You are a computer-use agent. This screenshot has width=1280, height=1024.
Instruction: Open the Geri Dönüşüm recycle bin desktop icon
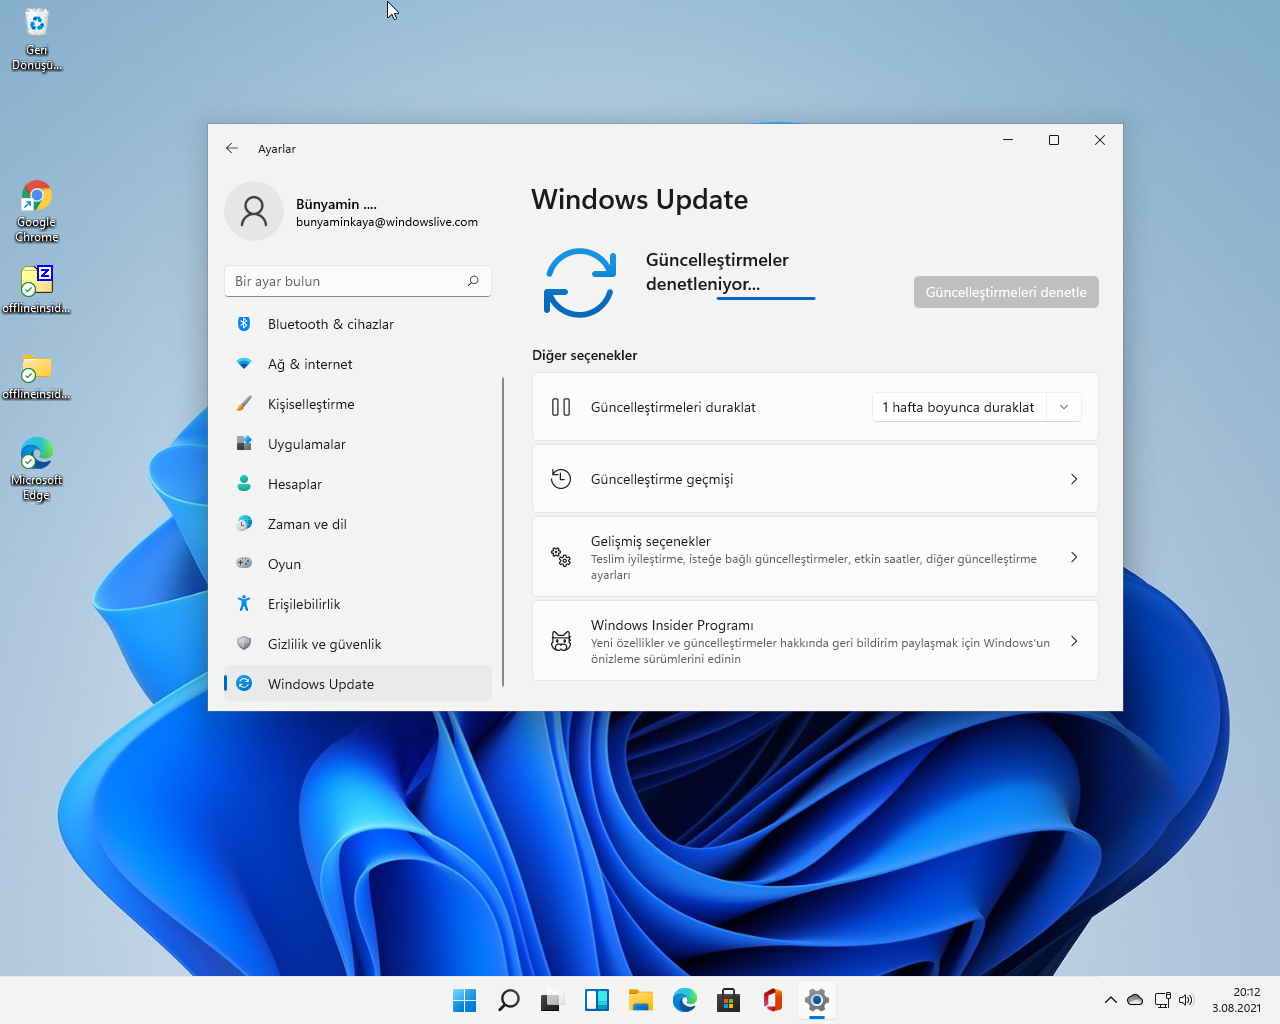tap(37, 39)
